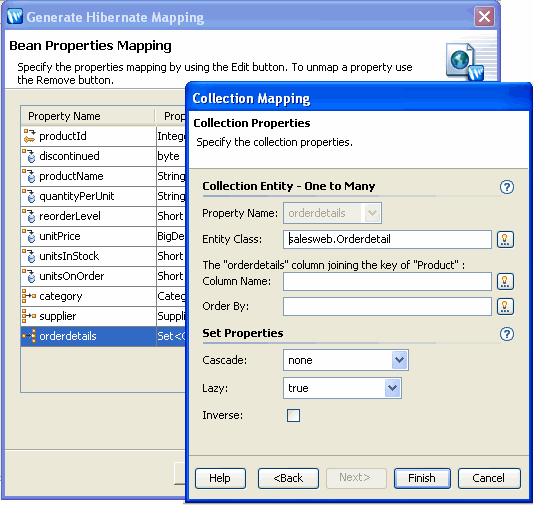
Task: Open content assist for Column Name
Action: (505, 282)
